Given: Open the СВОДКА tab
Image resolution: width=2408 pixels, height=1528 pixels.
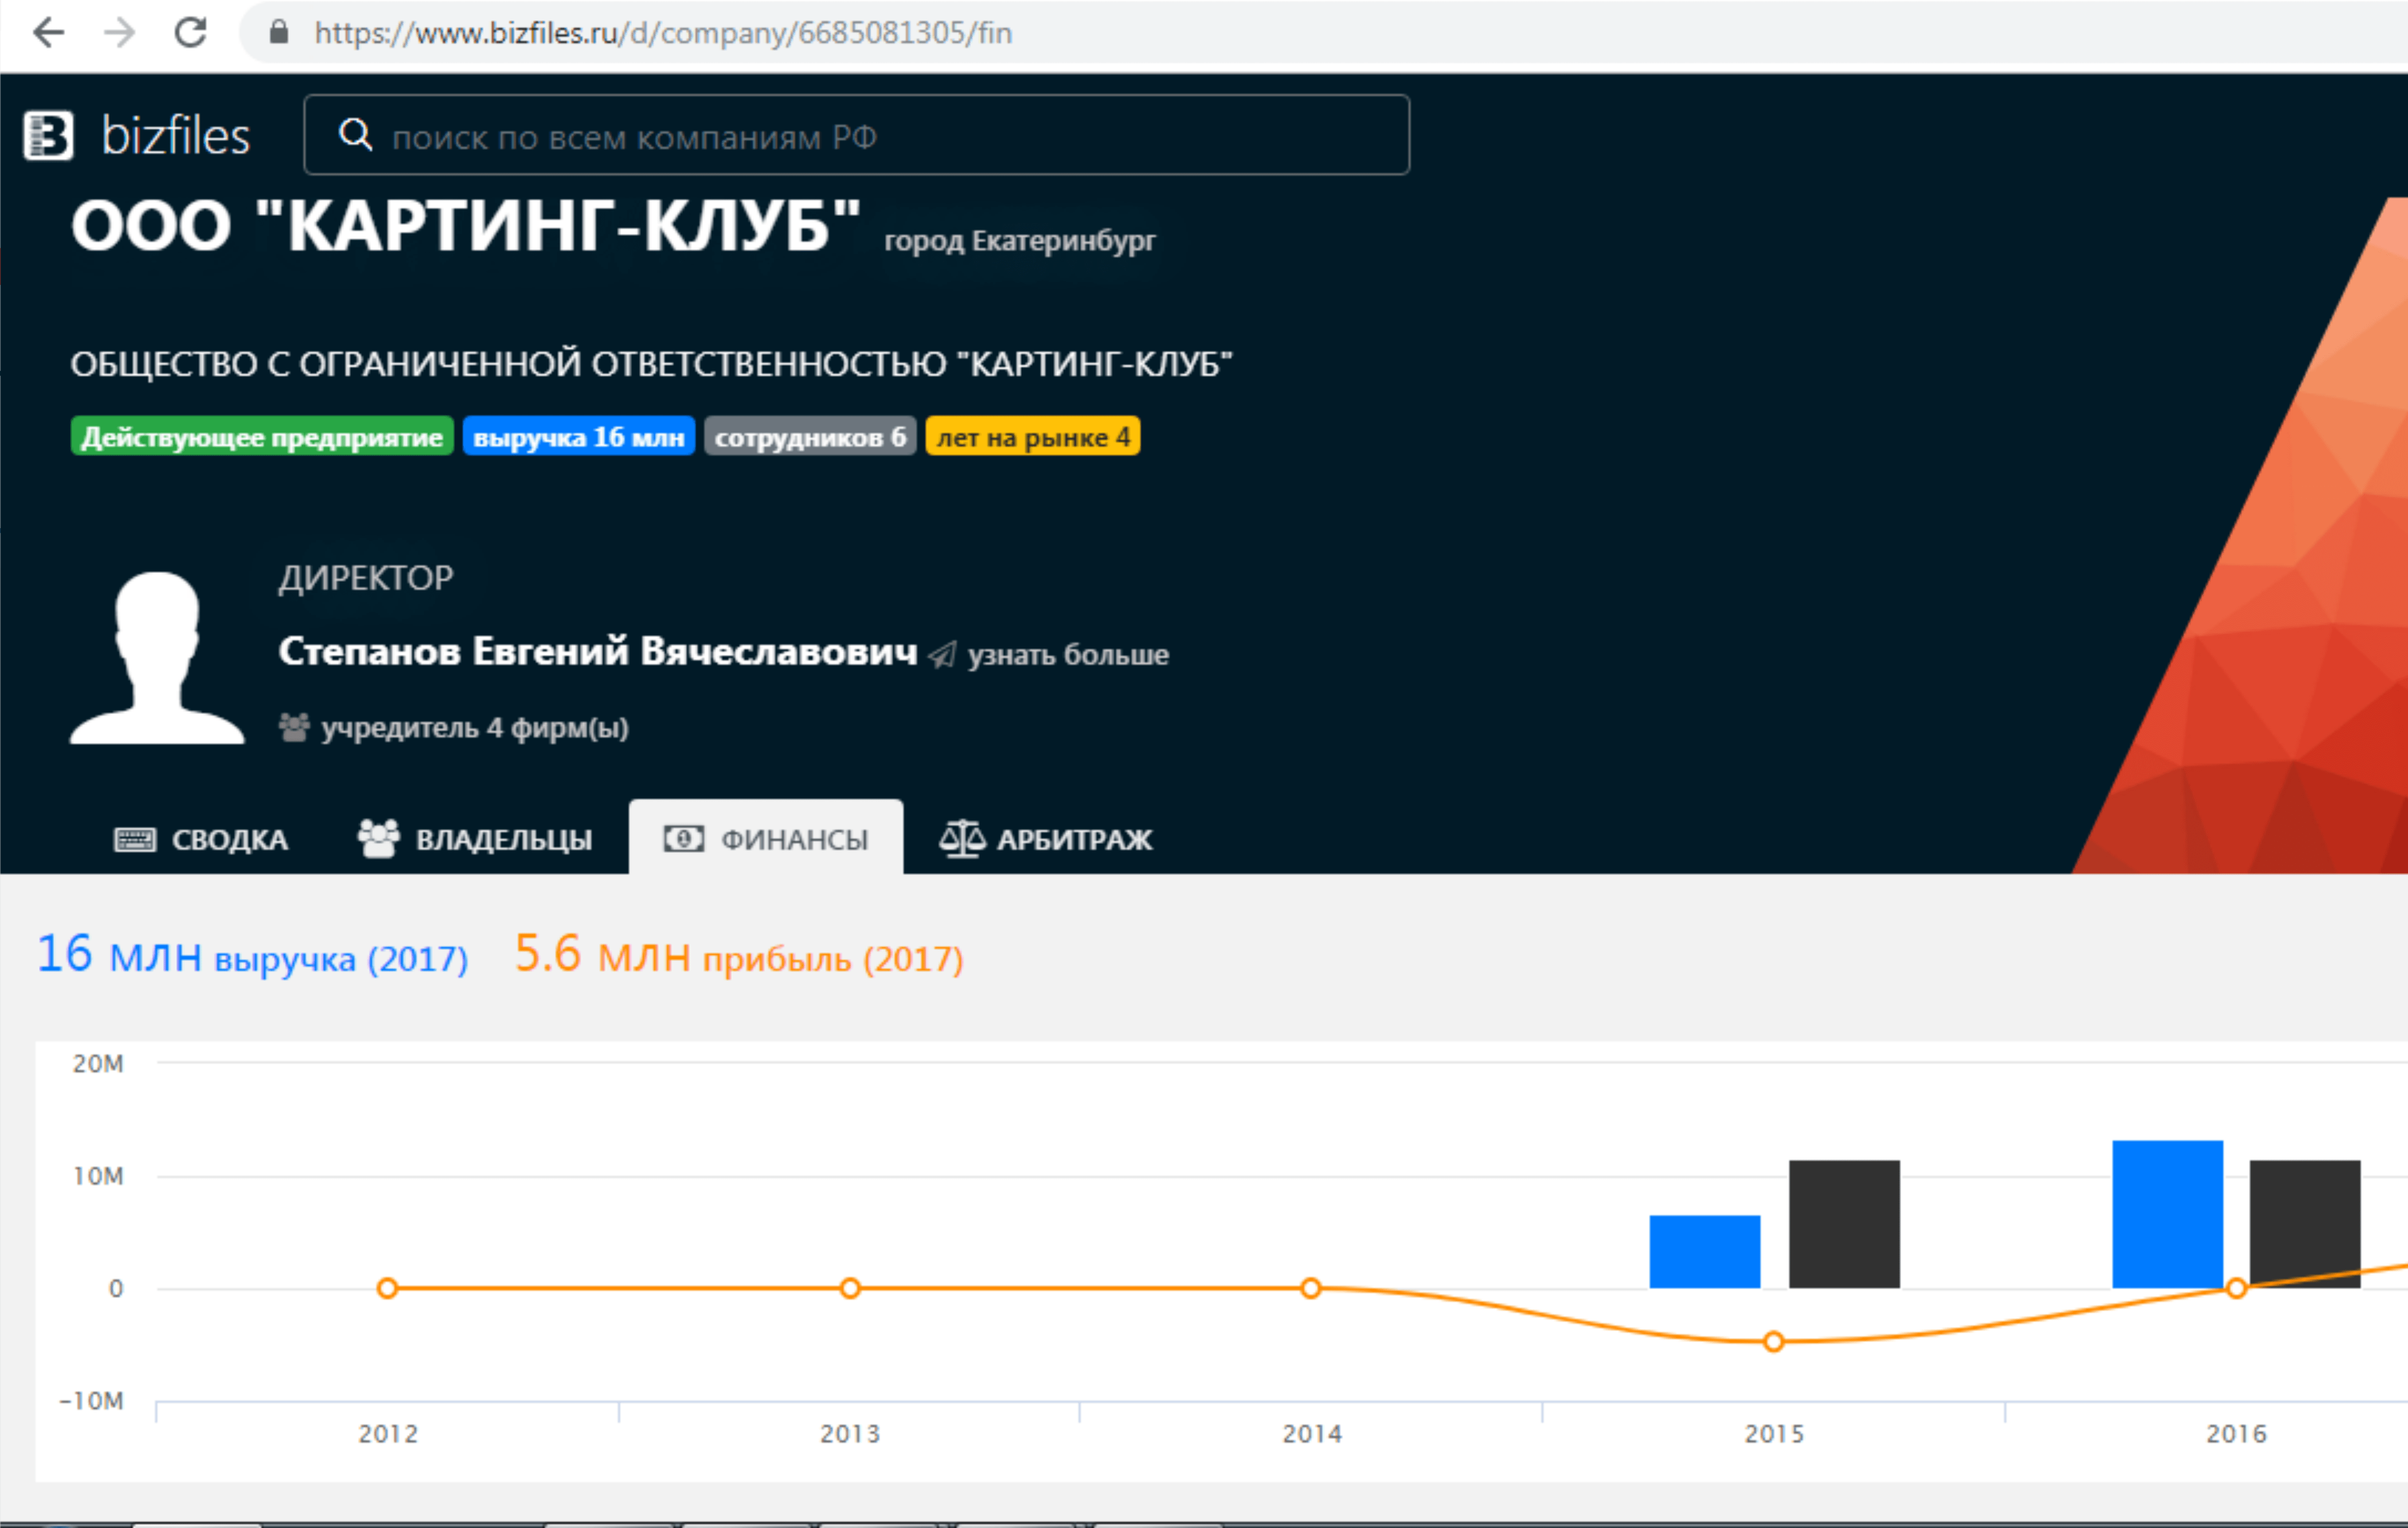Looking at the screenshot, I should pyautogui.click(x=201, y=838).
